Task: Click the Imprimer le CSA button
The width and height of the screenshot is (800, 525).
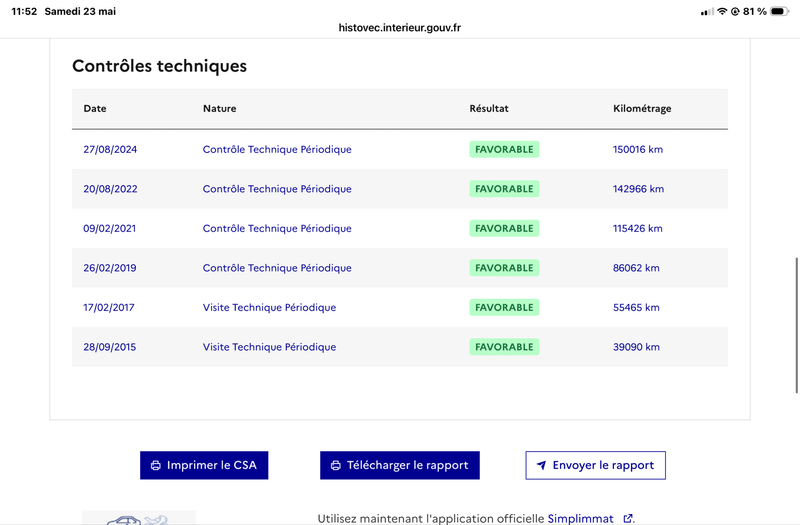Action: coord(204,465)
